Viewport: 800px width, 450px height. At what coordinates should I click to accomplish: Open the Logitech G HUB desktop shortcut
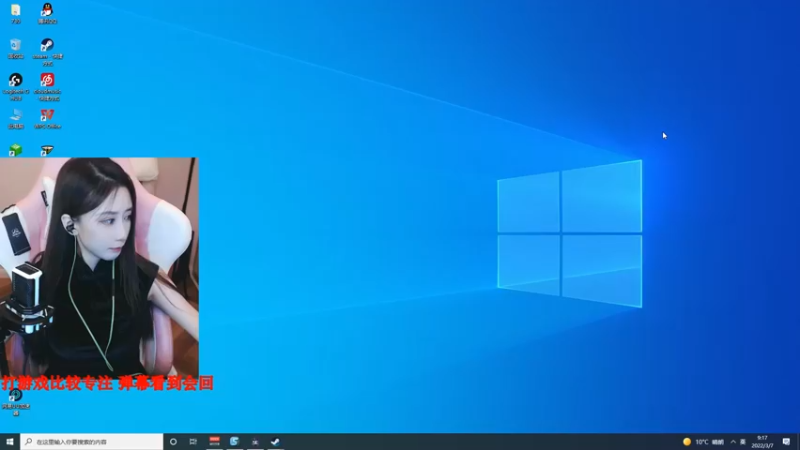[x=16, y=86]
